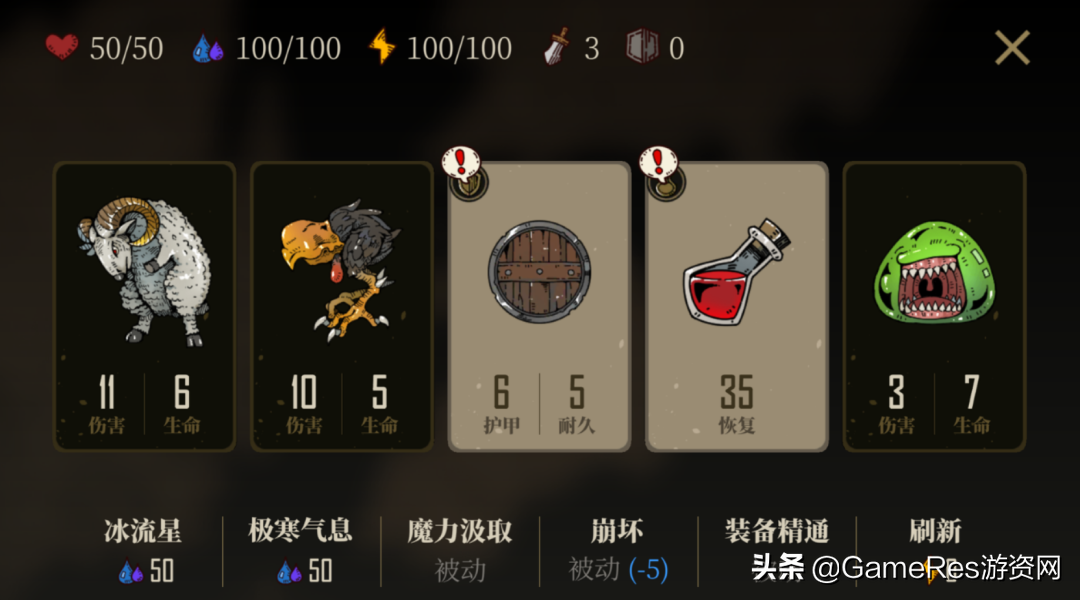
Task: Click the red heart health icon
Action: coord(61,48)
